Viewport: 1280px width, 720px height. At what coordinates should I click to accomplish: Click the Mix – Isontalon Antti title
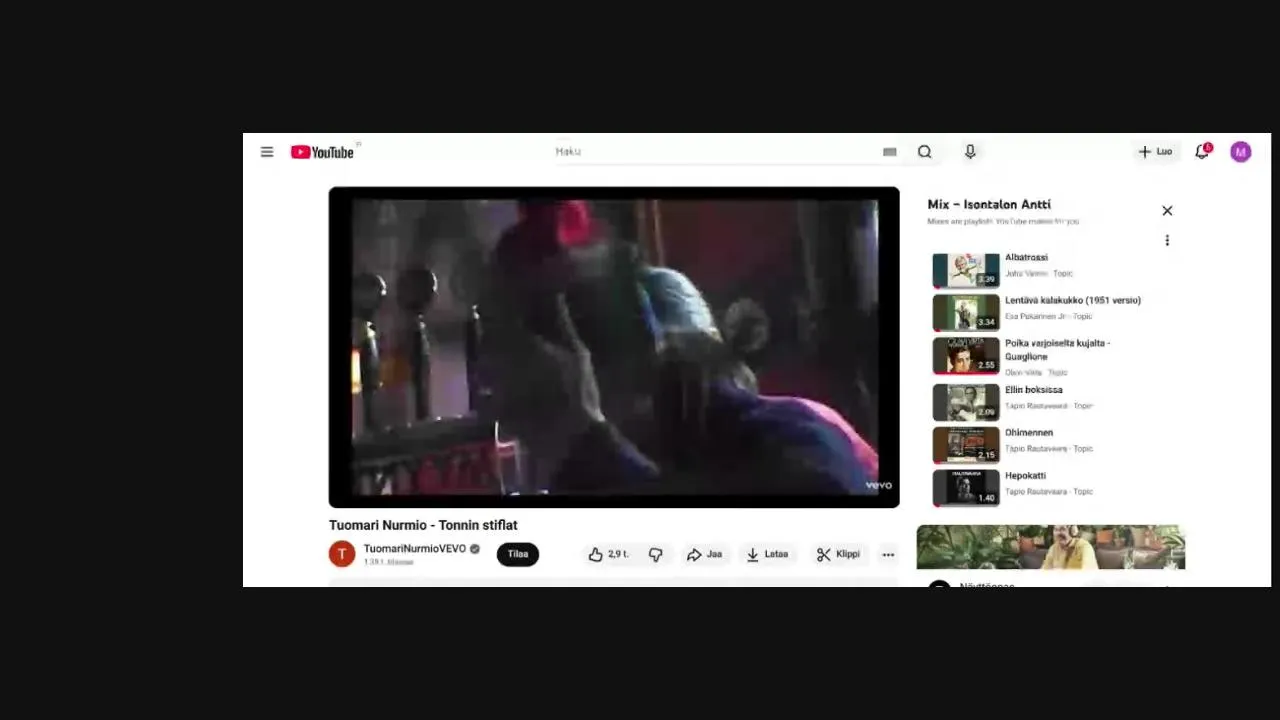point(989,204)
